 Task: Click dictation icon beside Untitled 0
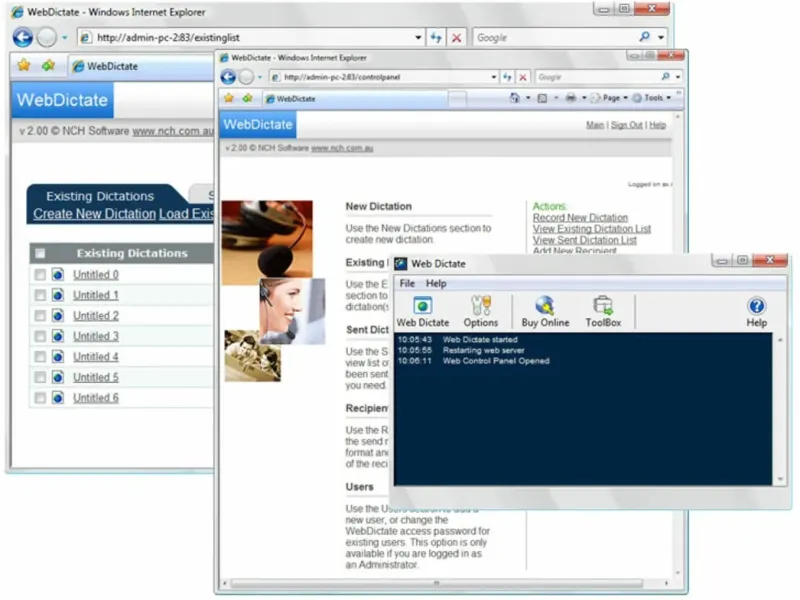click(58, 274)
